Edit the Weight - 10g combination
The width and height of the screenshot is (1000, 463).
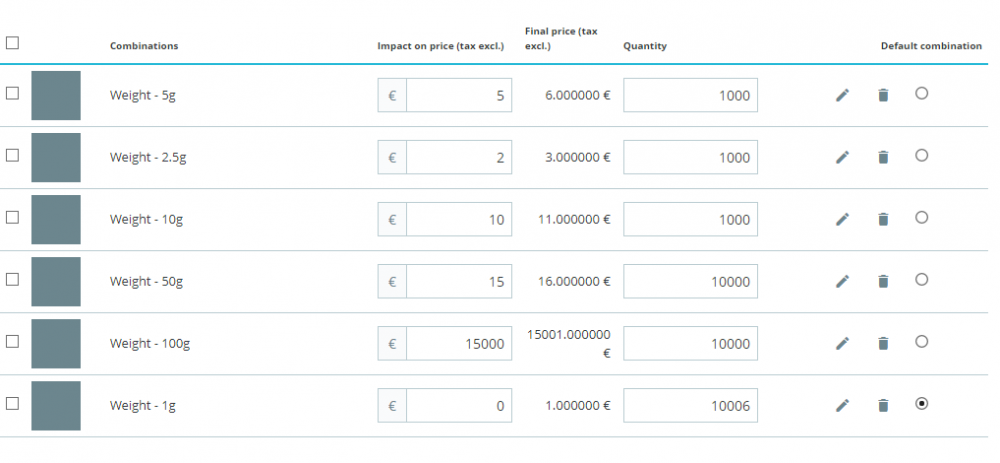(842, 219)
